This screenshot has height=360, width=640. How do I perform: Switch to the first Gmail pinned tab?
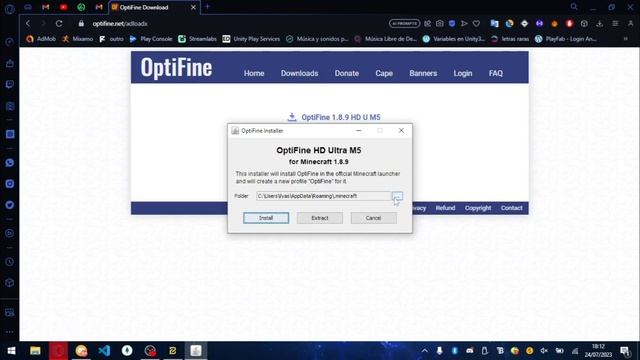46,7
